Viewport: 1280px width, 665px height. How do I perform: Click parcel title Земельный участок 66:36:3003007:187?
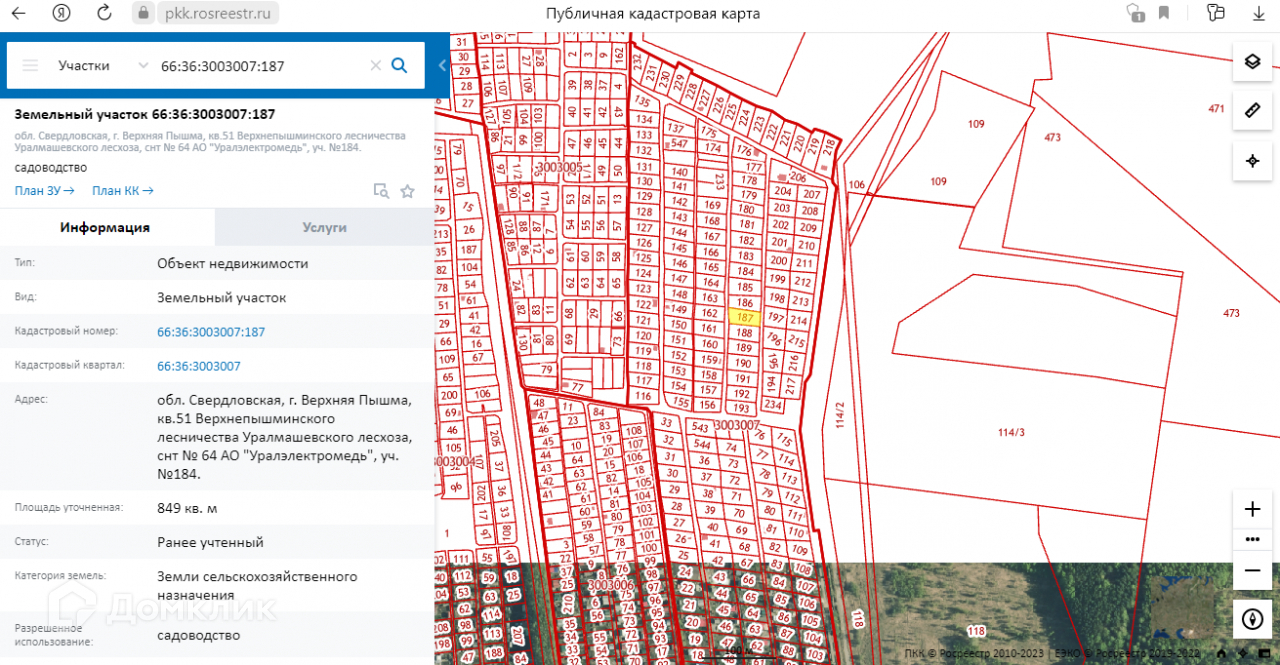145,114
